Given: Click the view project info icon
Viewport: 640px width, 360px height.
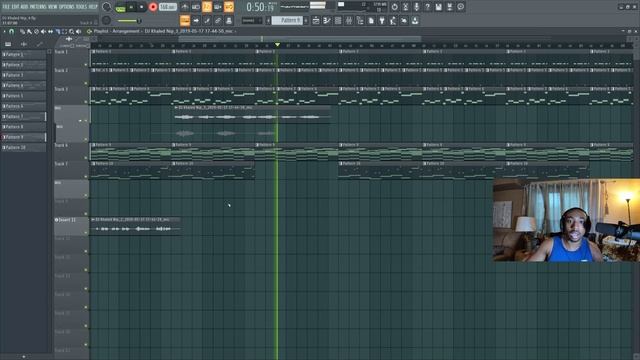Looking at the screenshot, I should pyautogui.click(x=460, y=7).
